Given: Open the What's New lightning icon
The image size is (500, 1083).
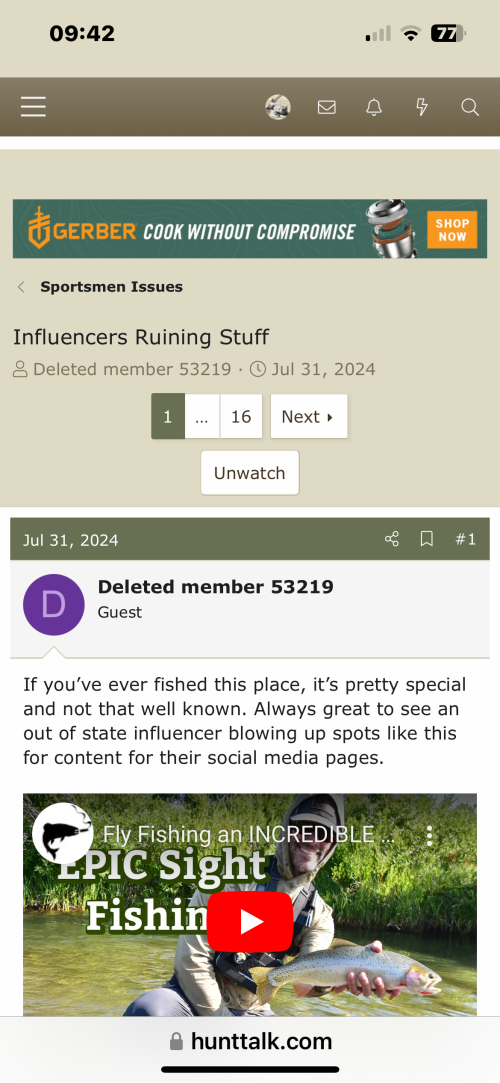Looking at the screenshot, I should coord(421,107).
